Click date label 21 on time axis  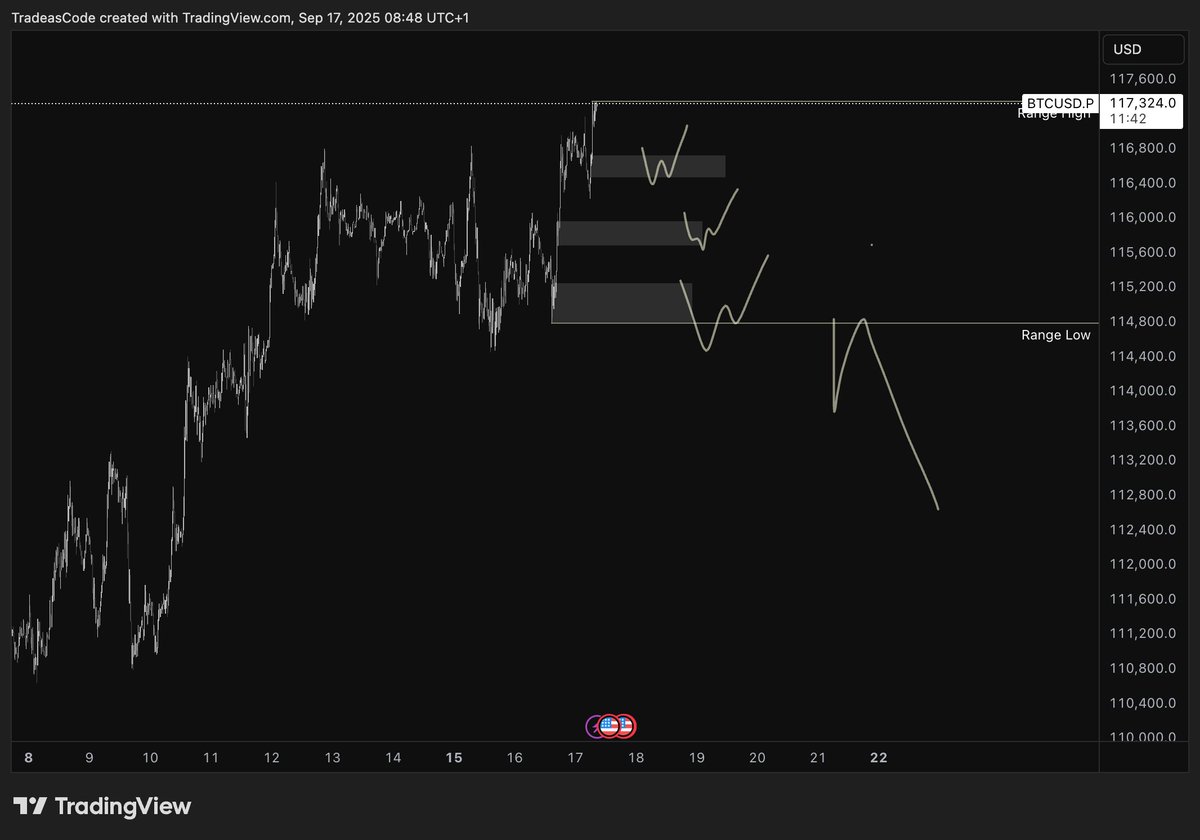[818, 758]
